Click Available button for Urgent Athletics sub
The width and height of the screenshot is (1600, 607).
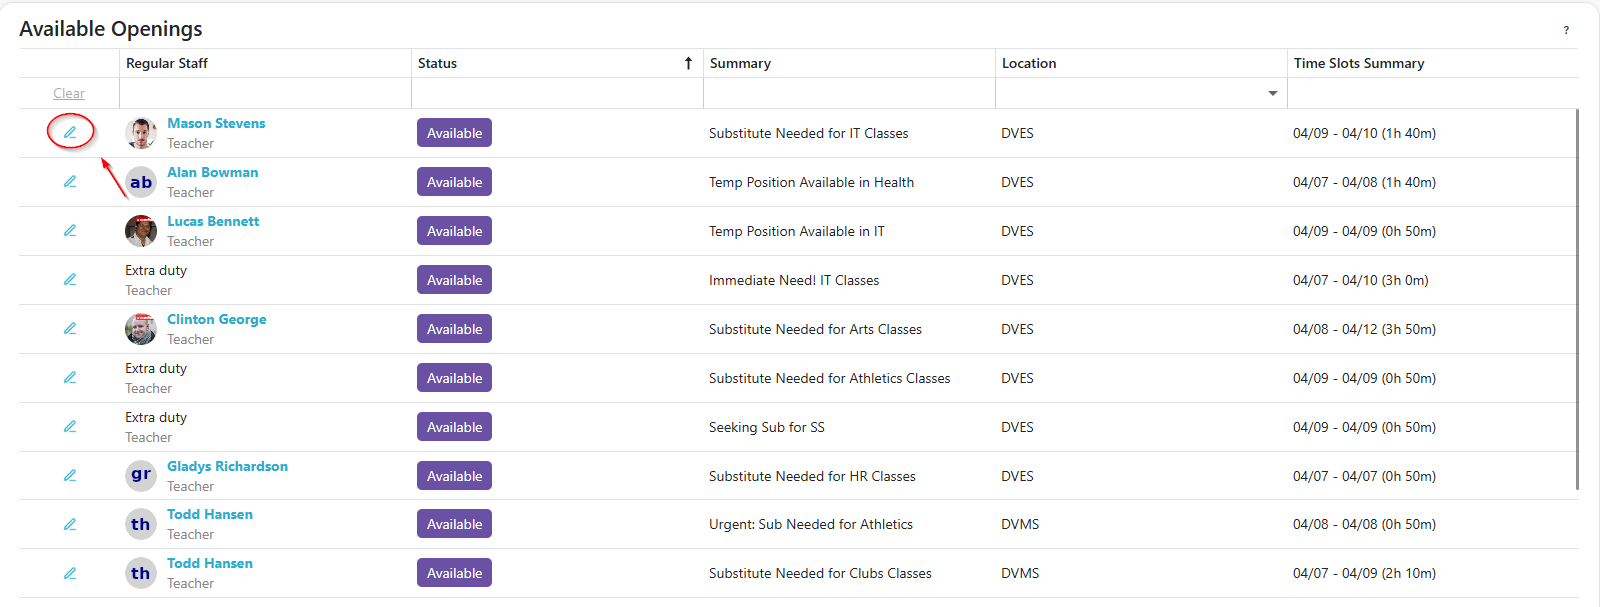pyautogui.click(x=454, y=524)
